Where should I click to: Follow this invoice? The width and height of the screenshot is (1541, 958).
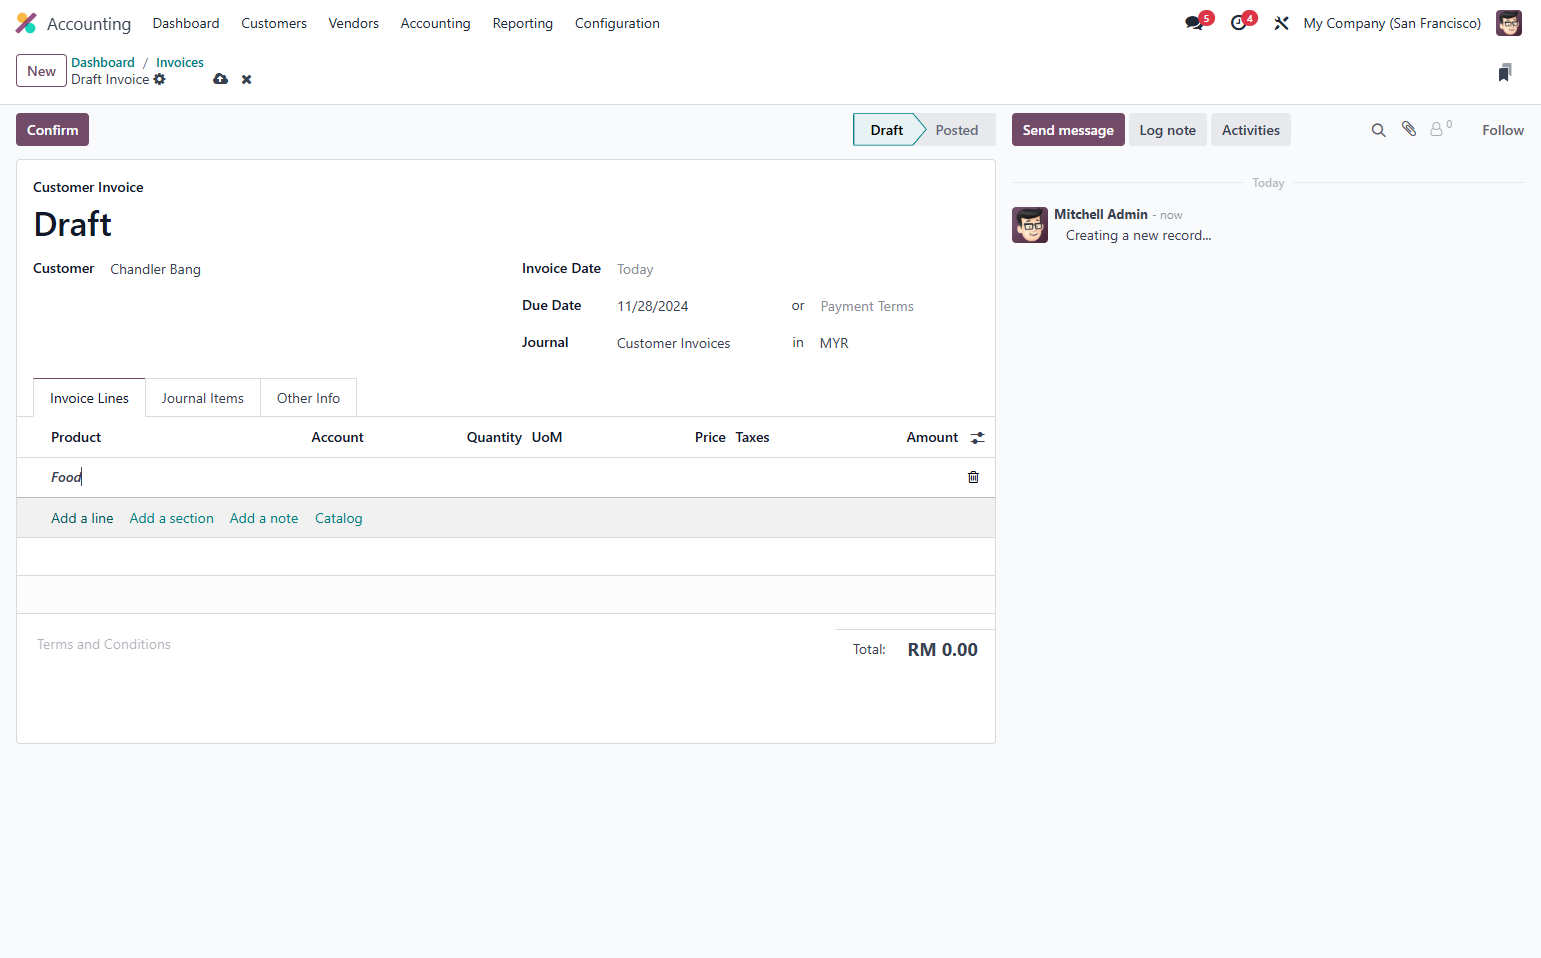coord(1502,130)
